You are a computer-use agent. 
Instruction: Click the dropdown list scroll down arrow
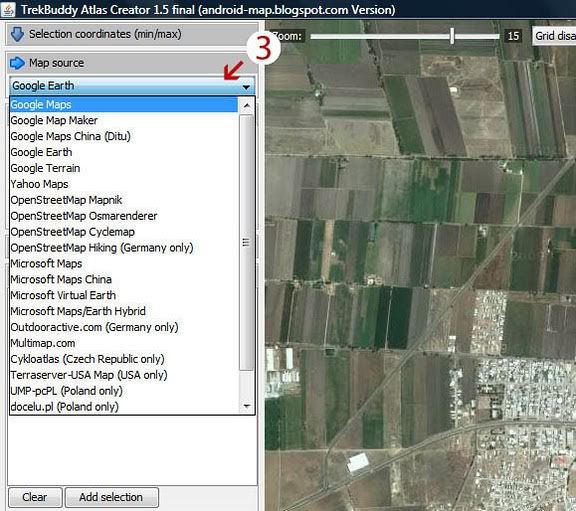tap(247, 406)
